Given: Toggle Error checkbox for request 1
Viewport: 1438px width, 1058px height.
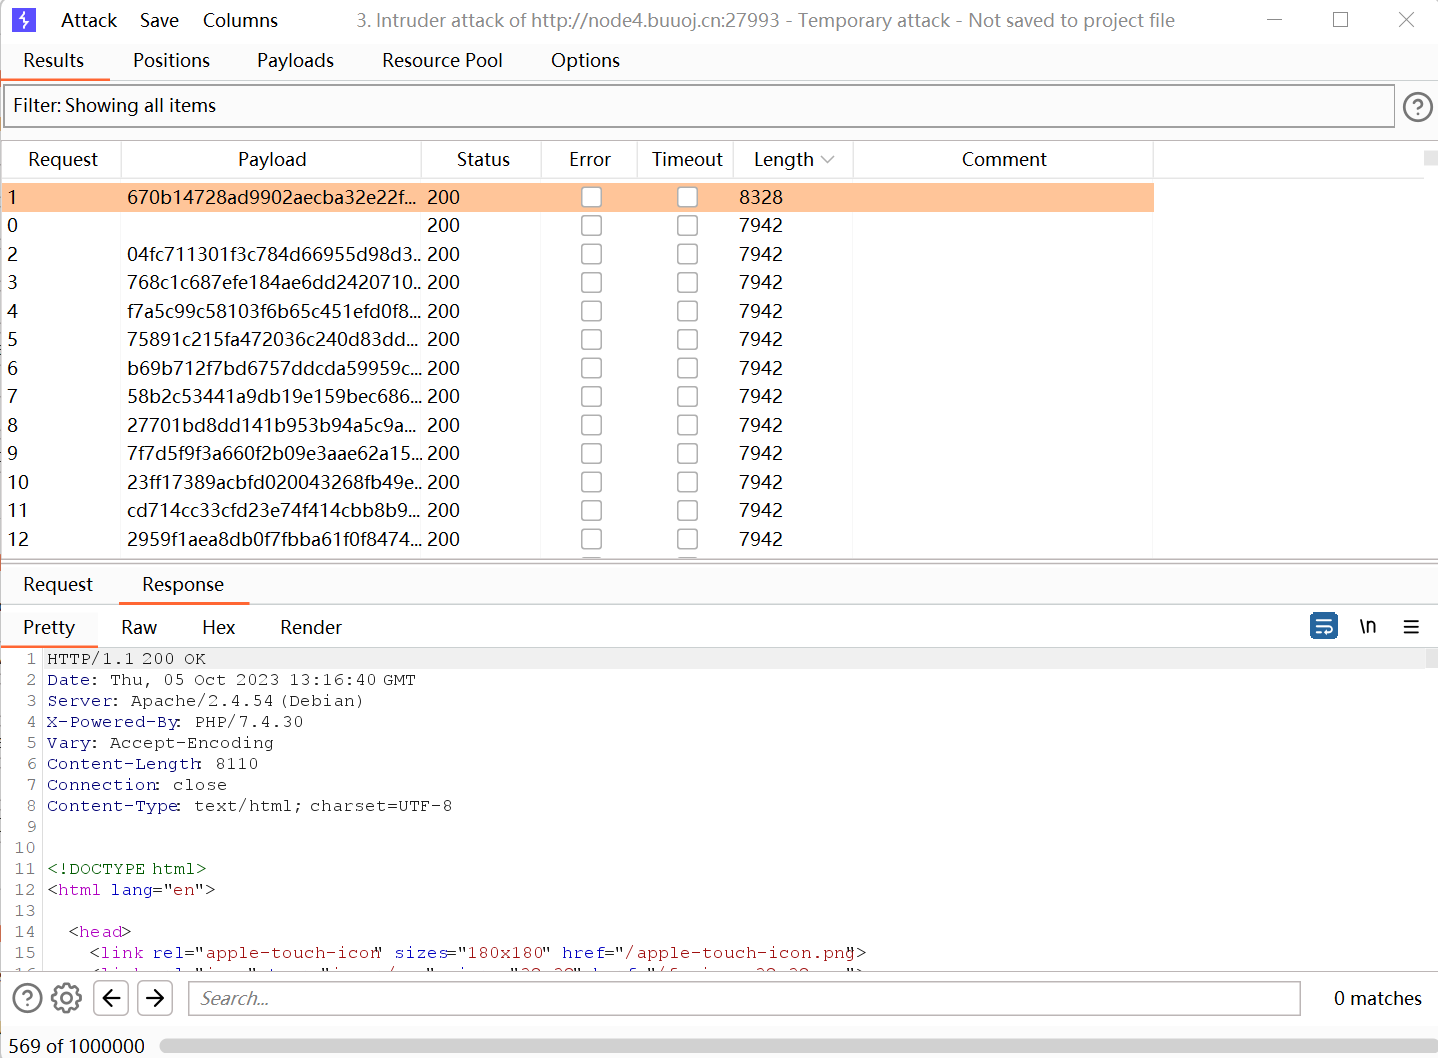Looking at the screenshot, I should tap(591, 197).
